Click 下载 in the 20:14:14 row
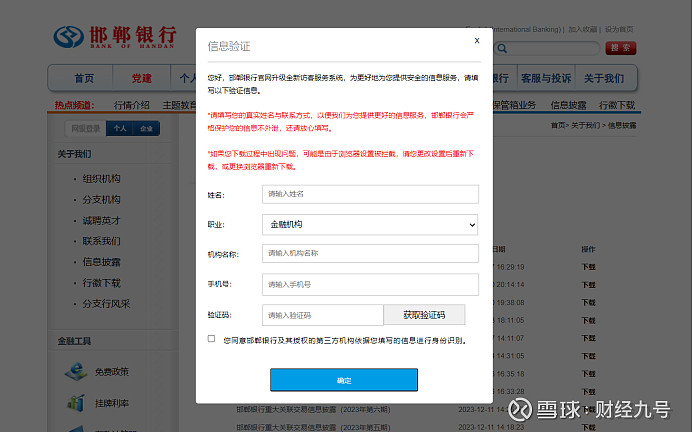 [588, 285]
